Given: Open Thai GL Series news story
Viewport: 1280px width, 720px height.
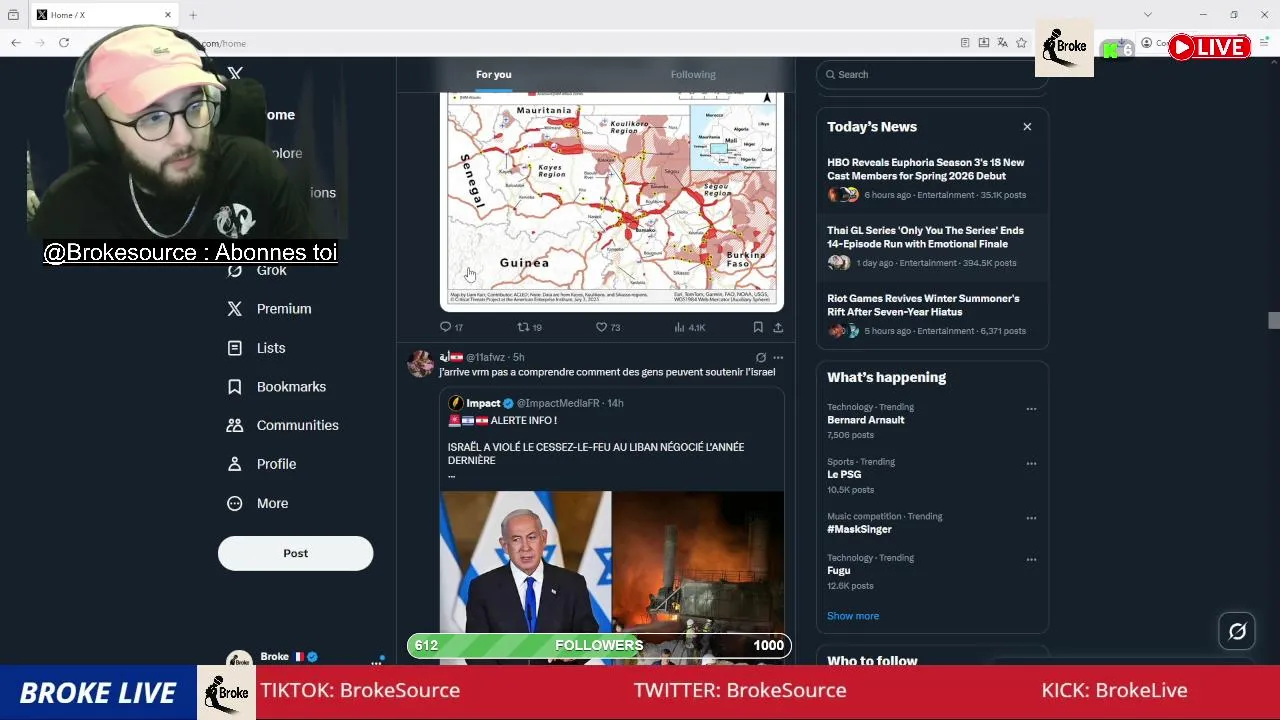Looking at the screenshot, I should click(x=932, y=247).
